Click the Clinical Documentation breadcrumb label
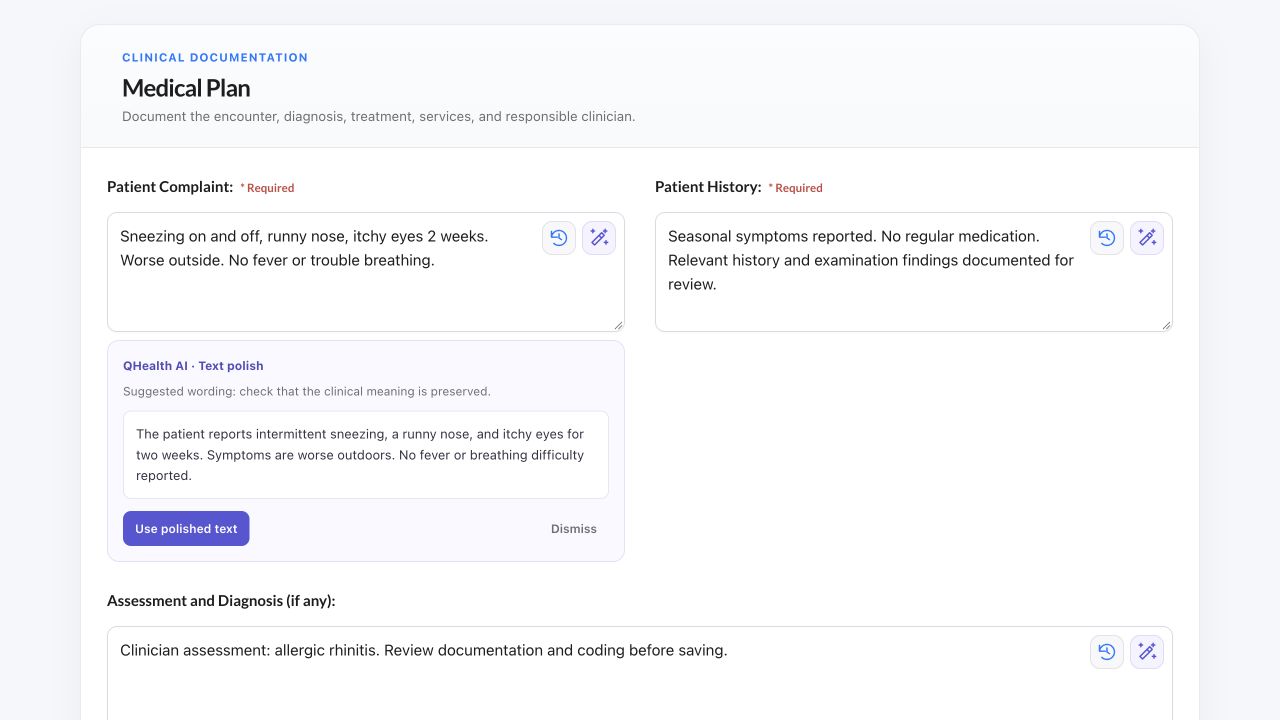Image resolution: width=1280 pixels, height=720 pixels. point(215,58)
